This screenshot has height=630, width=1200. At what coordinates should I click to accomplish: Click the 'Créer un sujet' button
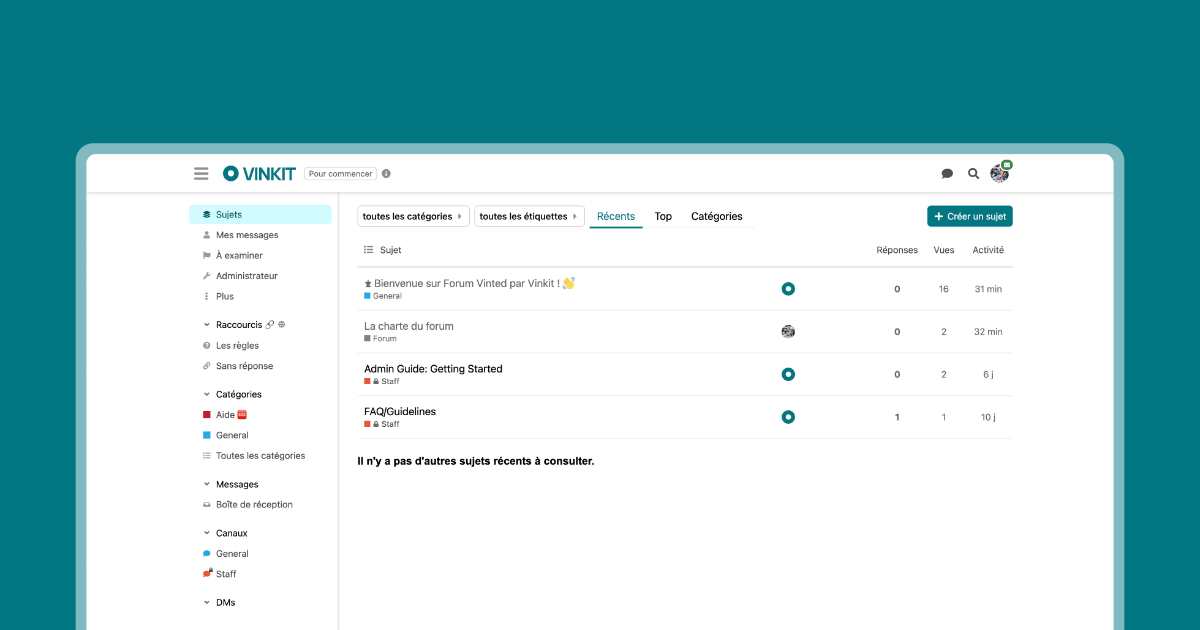point(970,216)
